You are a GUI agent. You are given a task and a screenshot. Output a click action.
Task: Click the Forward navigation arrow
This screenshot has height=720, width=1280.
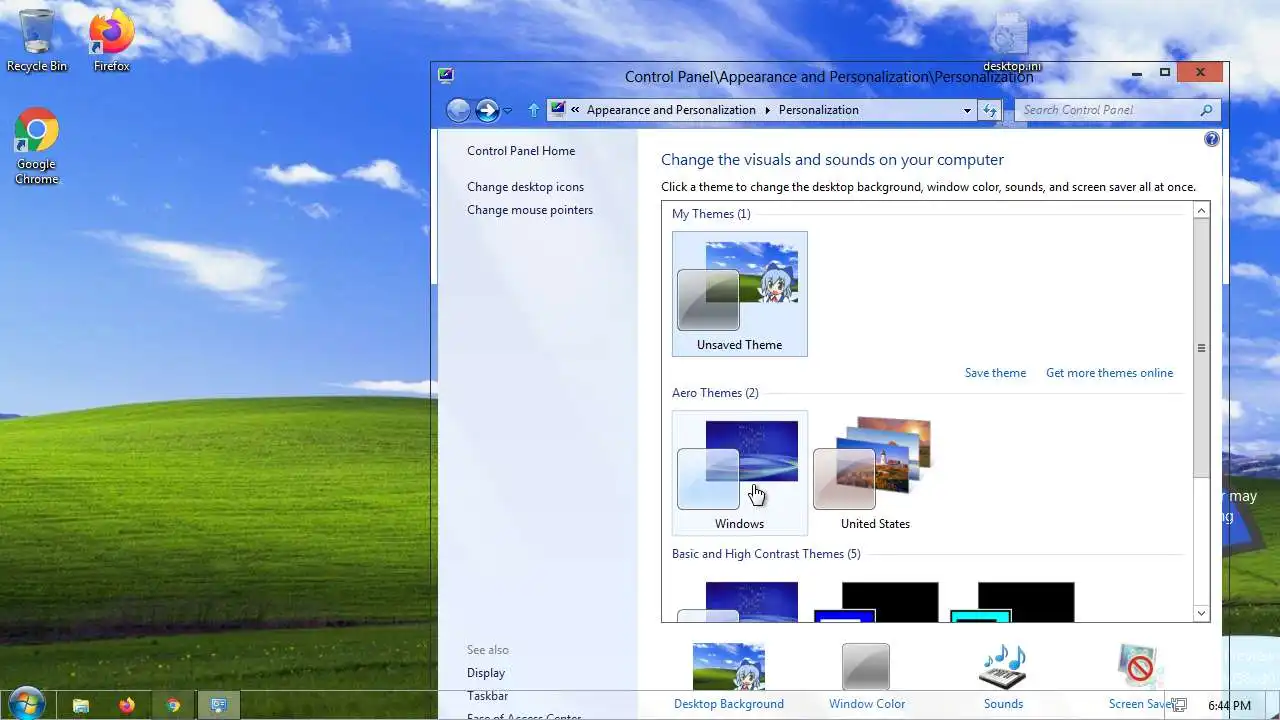tap(487, 110)
